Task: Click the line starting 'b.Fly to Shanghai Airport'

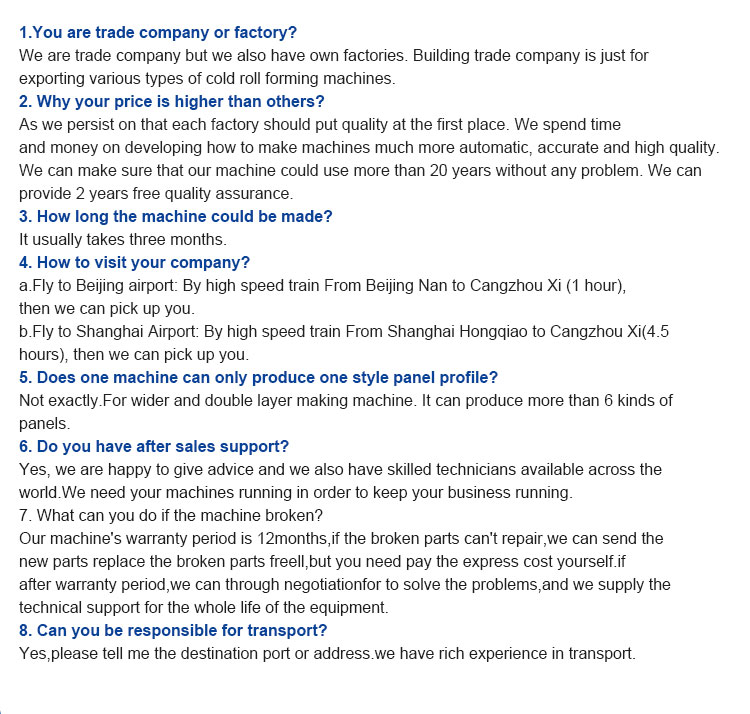Action: pos(344,331)
